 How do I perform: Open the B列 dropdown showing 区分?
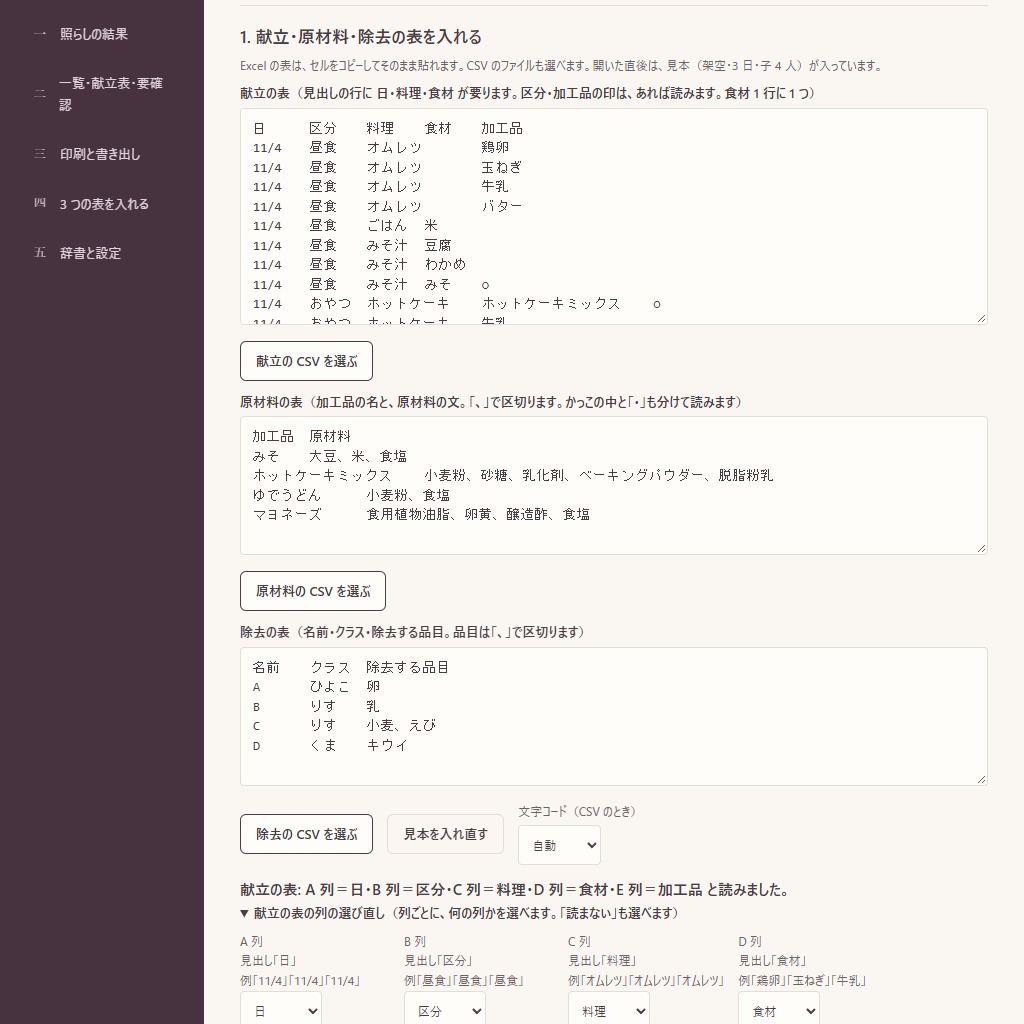click(x=445, y=1010)
